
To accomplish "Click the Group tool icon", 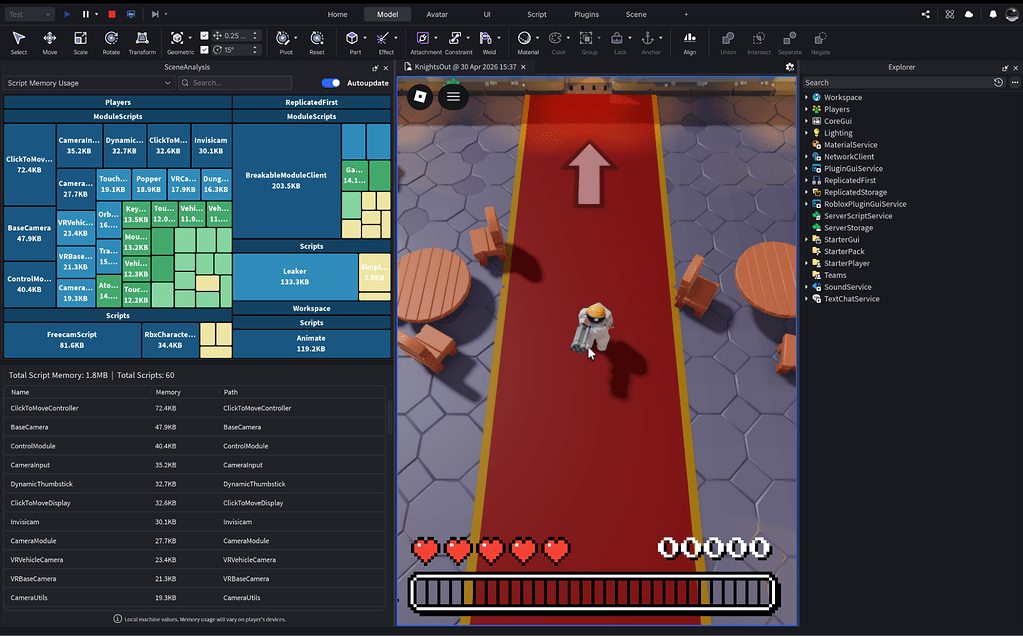I will (x=587, y=38).
